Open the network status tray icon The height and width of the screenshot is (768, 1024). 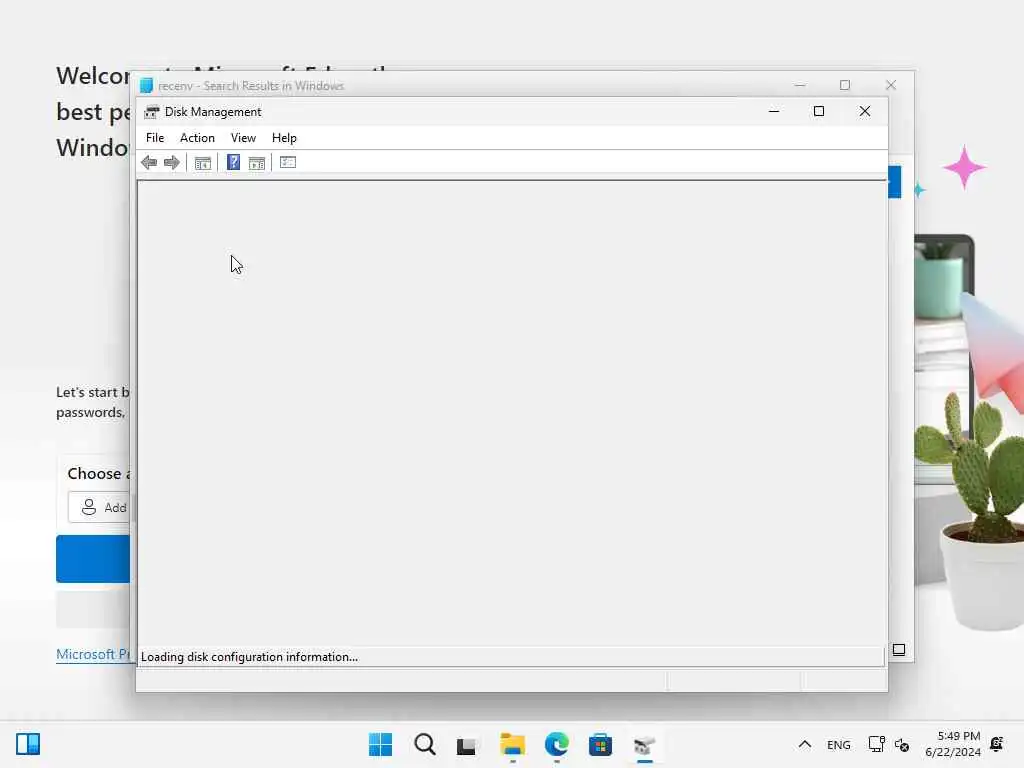click(876, 744)
